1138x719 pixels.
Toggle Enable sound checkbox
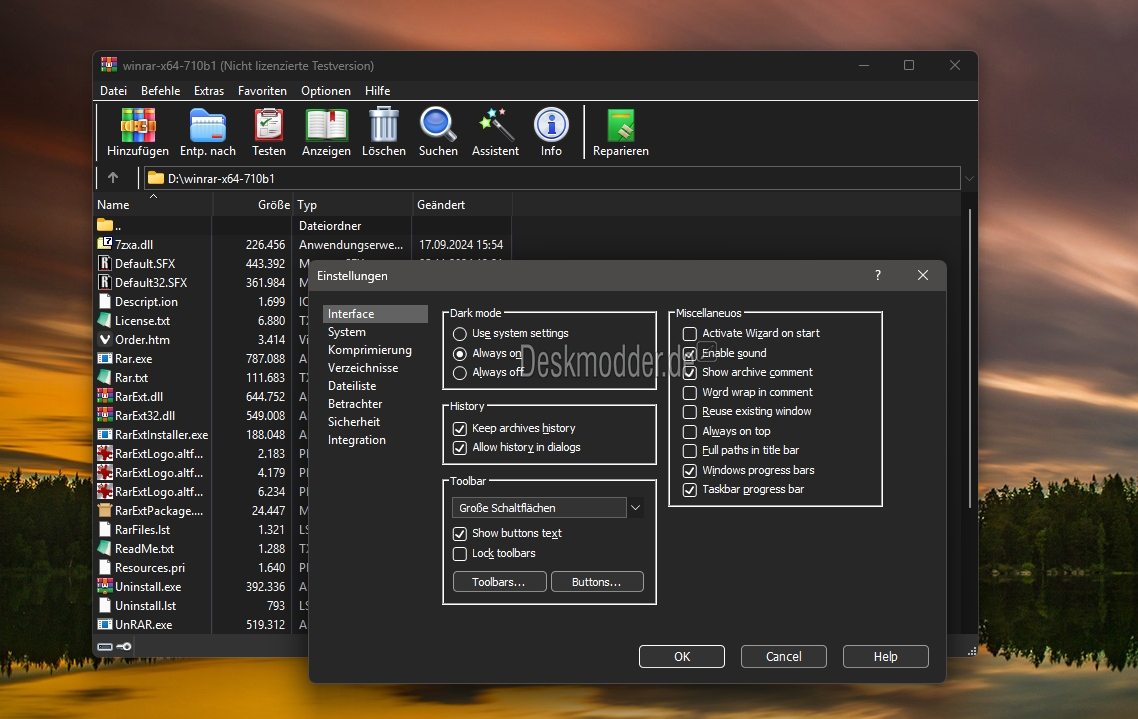689,353
